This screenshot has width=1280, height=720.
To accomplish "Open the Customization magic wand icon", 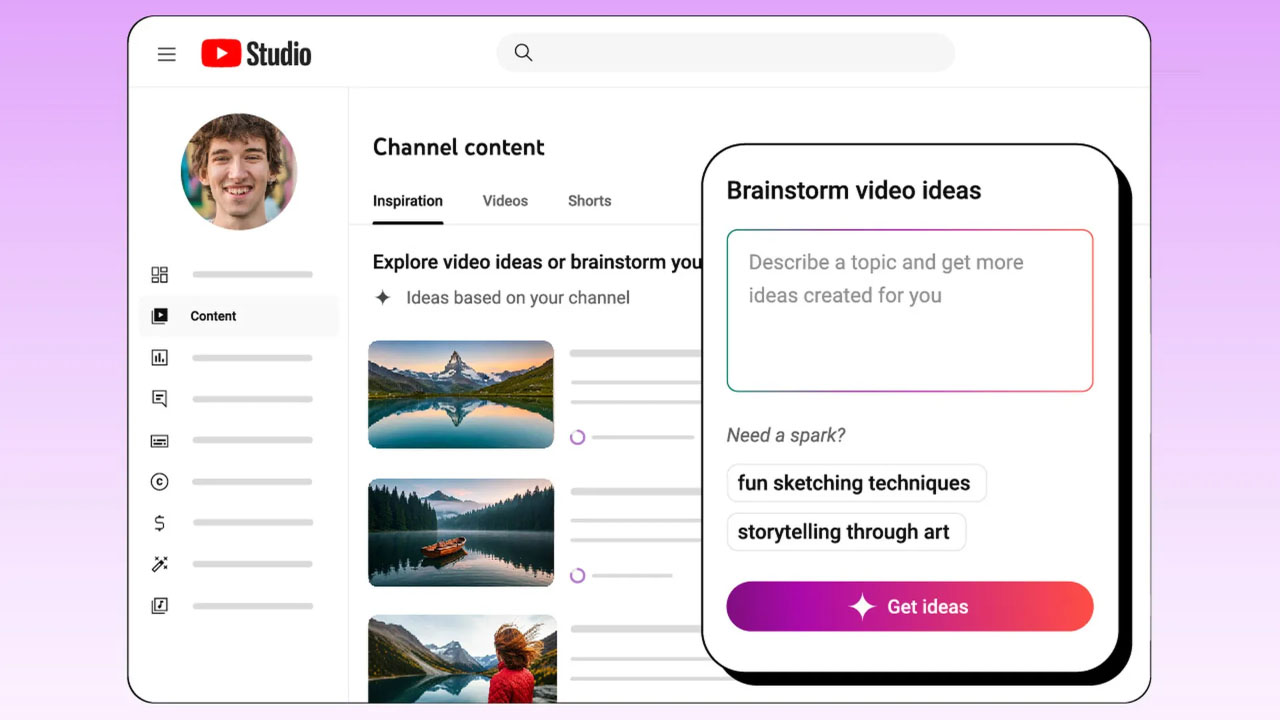I will (159, 564).
